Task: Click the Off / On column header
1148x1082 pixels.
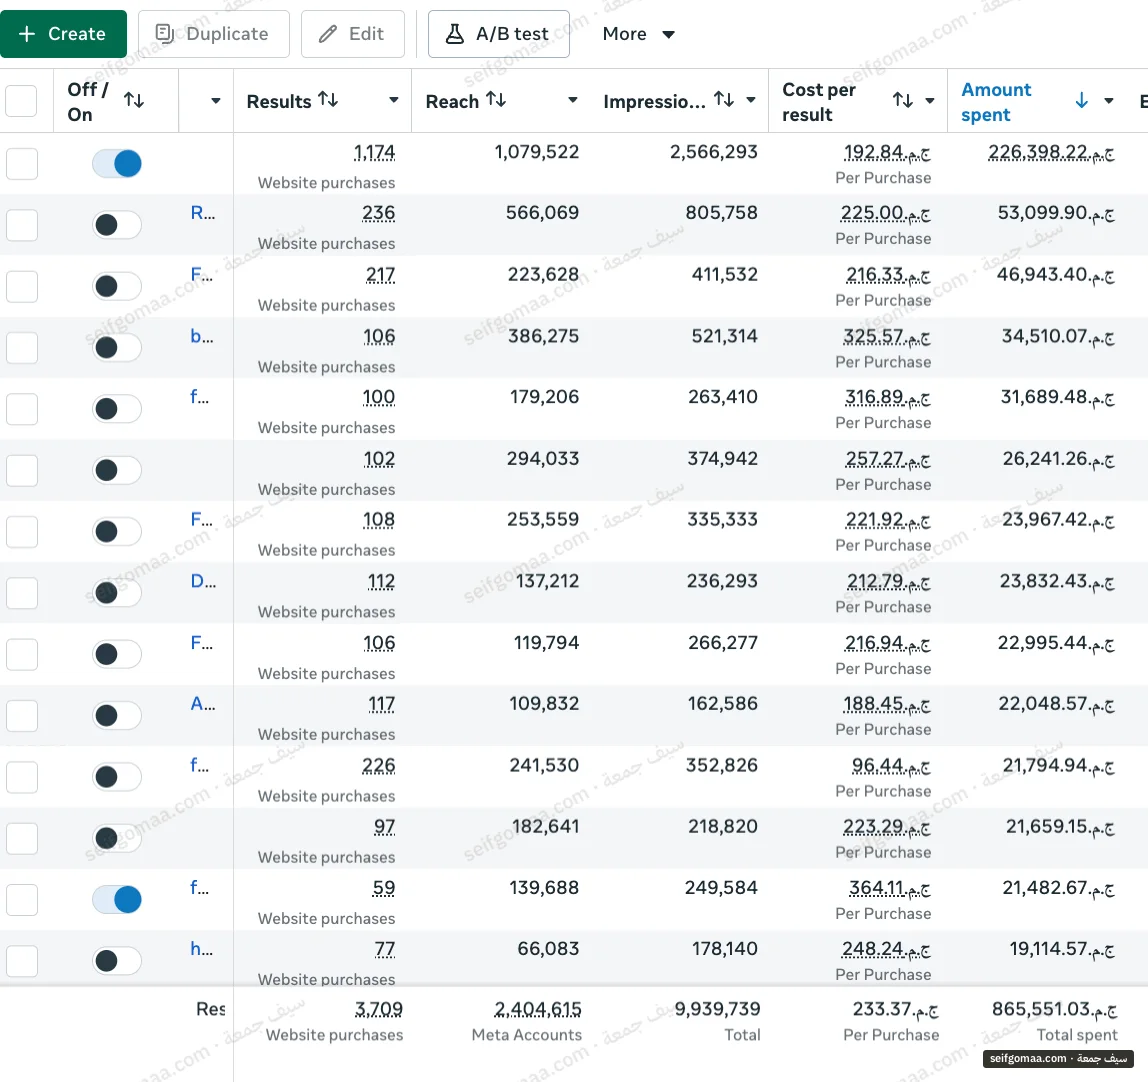Action: [88, 102]
